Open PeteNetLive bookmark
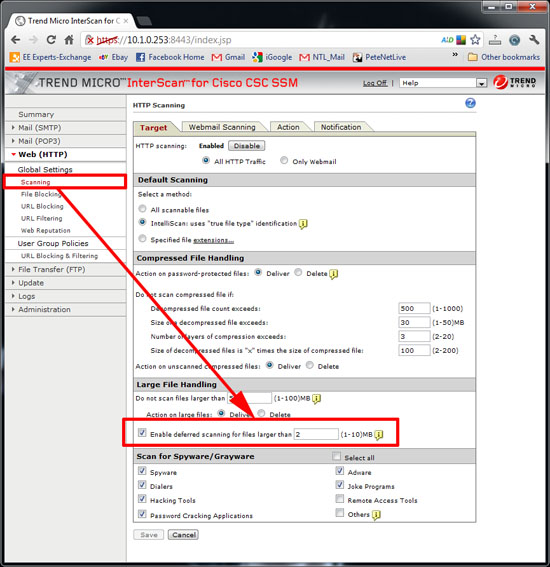The image size is (550, 567). [379, 57]
